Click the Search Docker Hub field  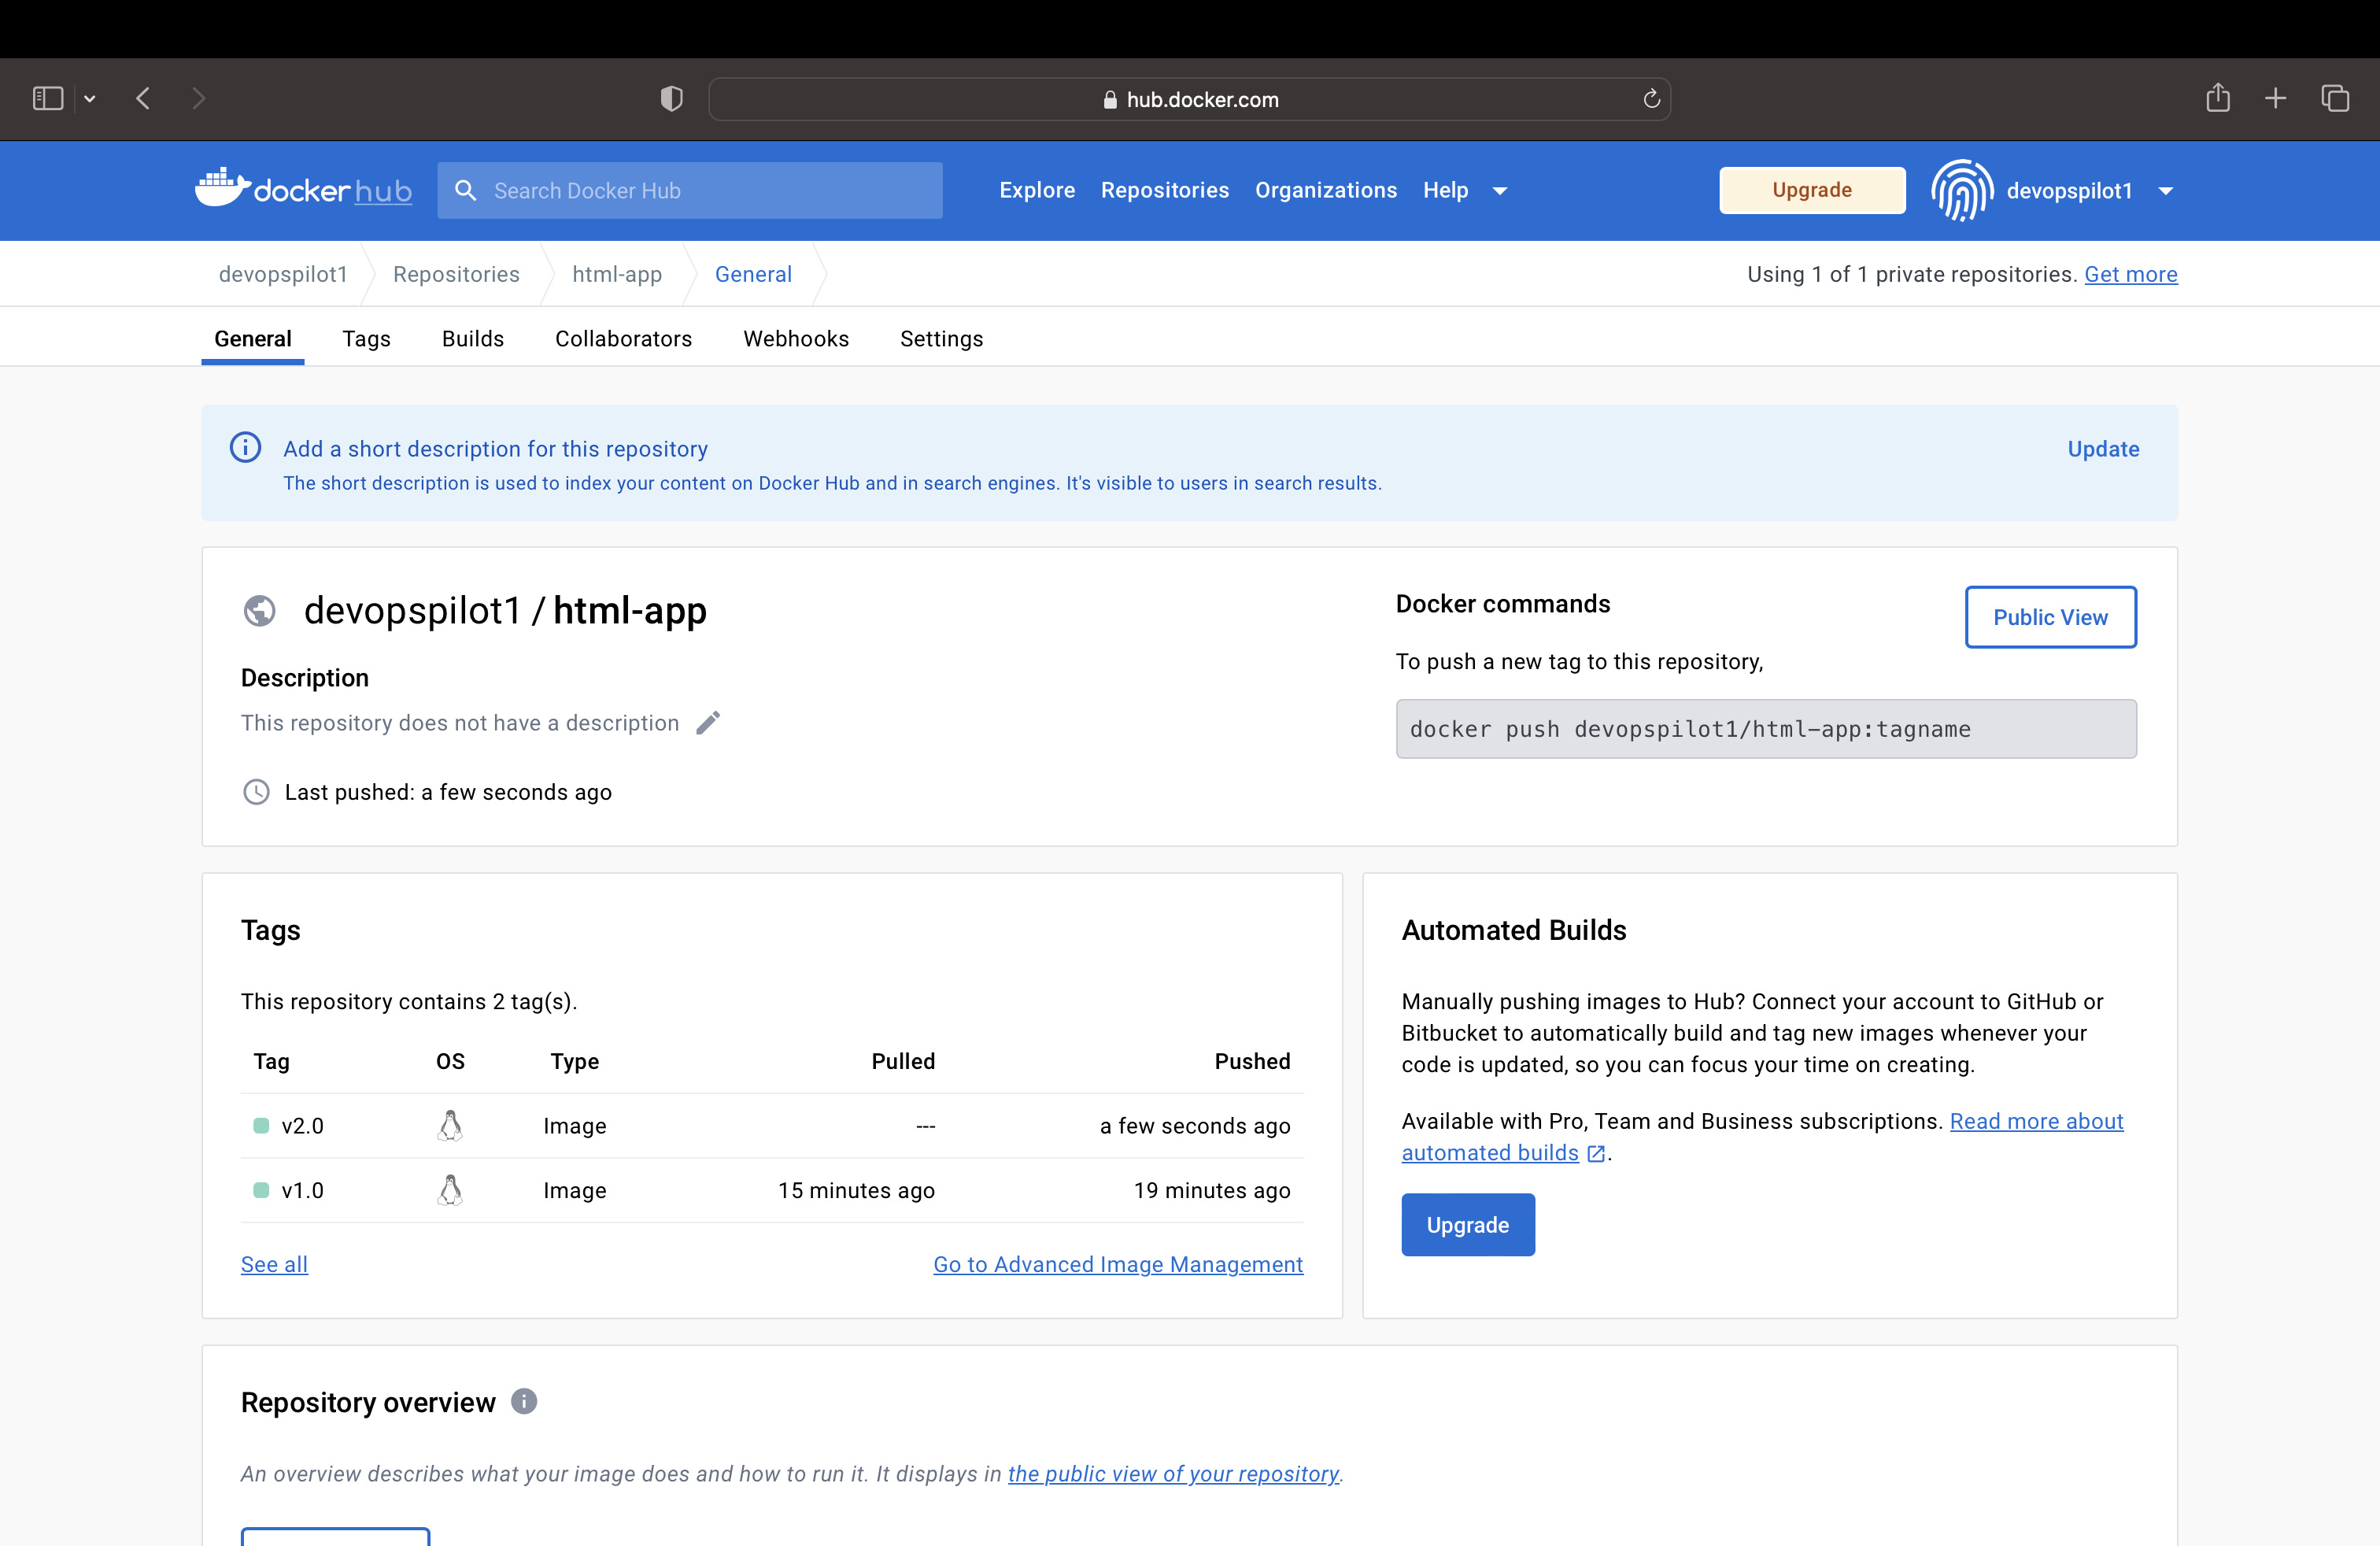(690, 190)
